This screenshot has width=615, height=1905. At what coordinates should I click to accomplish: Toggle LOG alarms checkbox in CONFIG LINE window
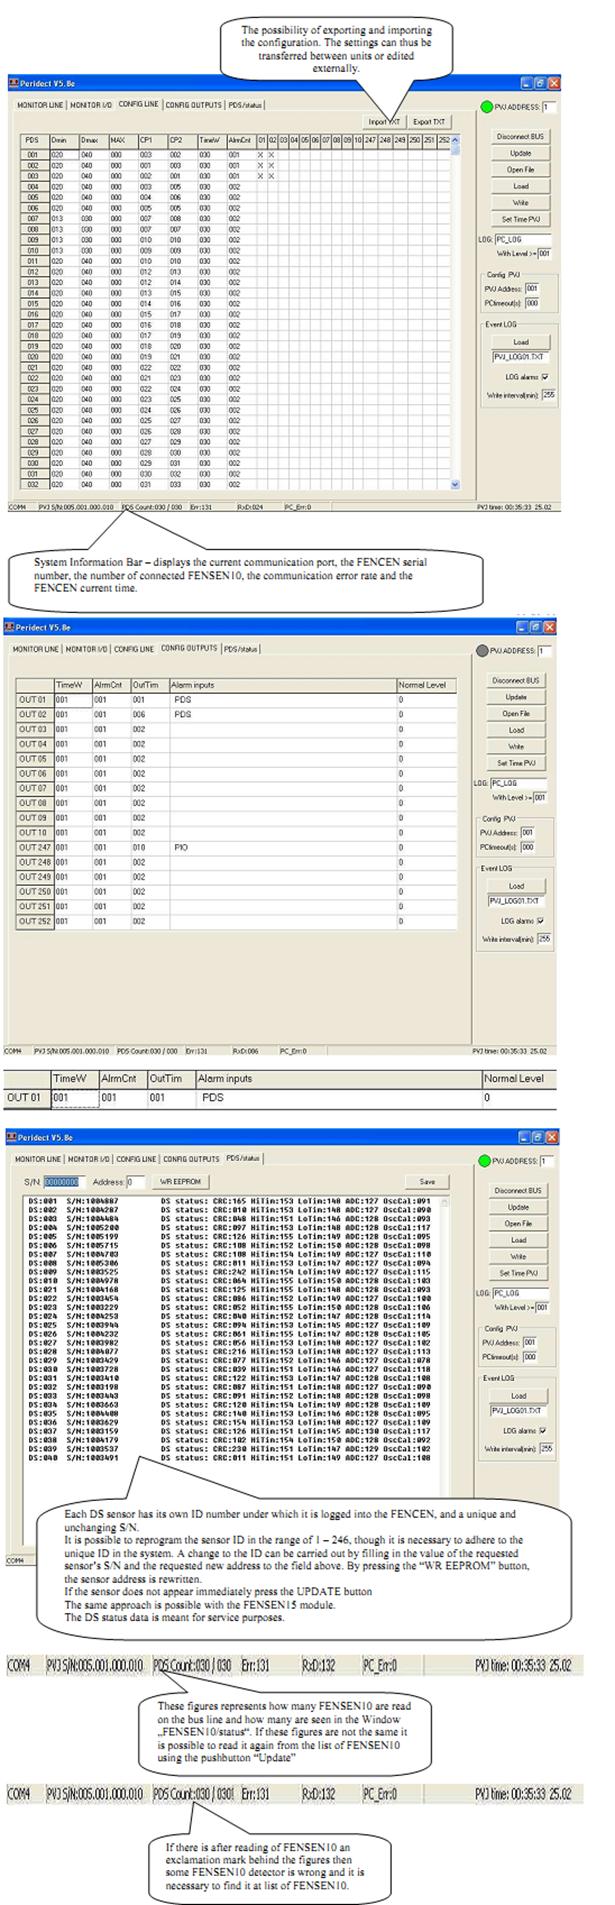point(545,377)
